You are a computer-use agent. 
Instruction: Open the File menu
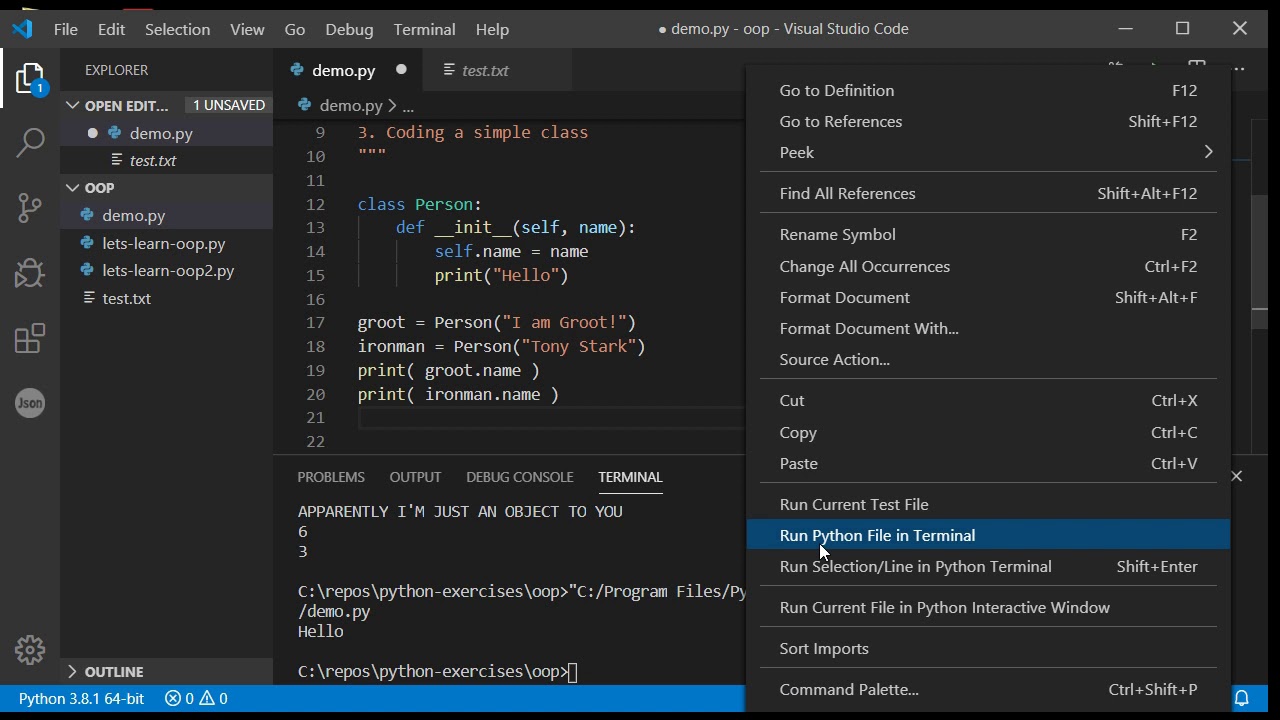66,29
